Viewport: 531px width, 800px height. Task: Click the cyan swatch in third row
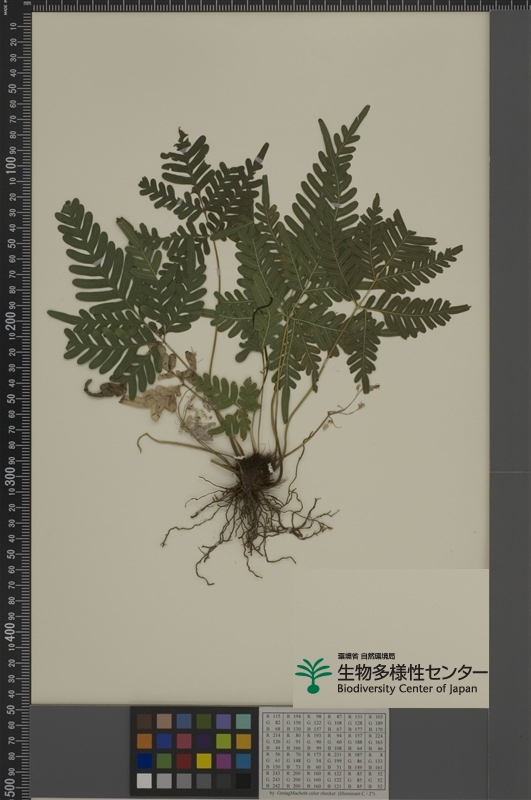click(x=243, y=761)
